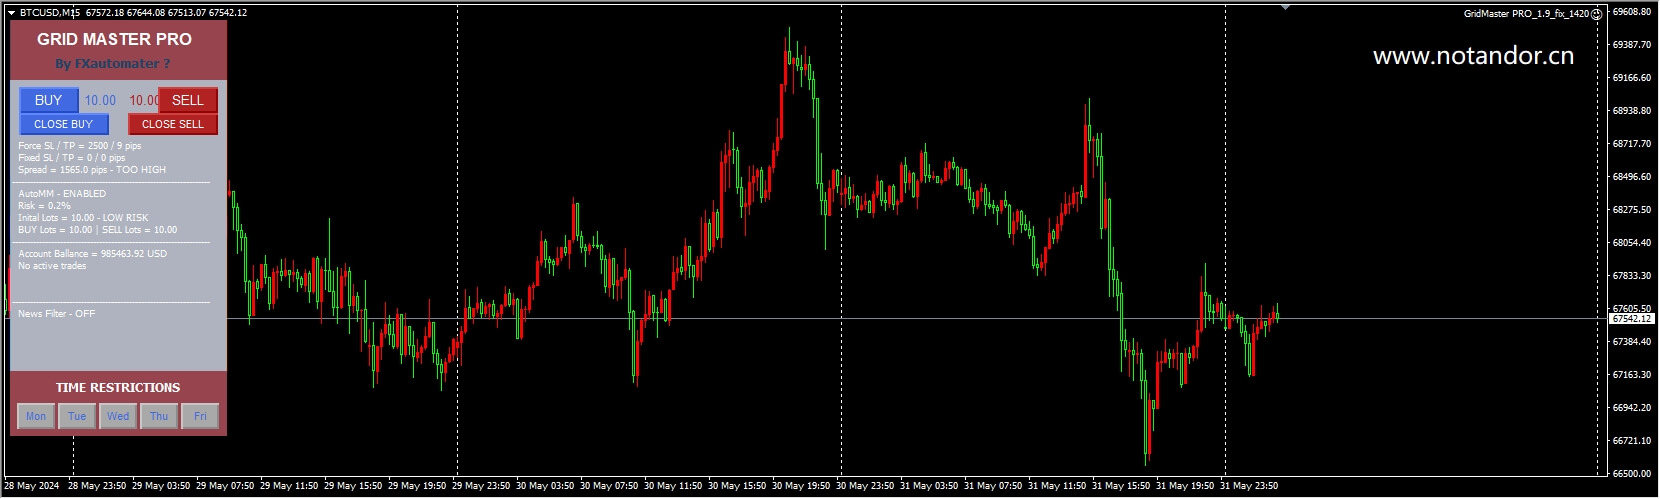Click the current price label 67542.12
The image size is (1660, 499).
[x=1632, y=319]
